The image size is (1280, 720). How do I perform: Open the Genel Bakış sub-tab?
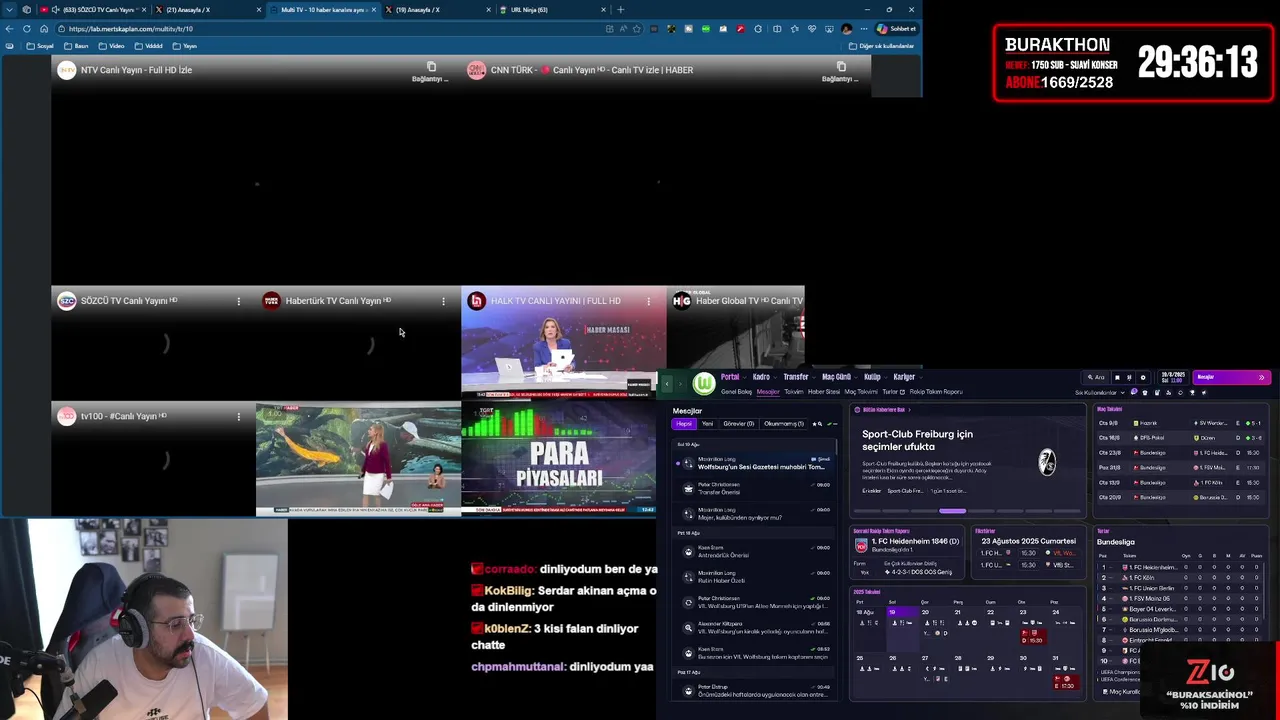point(736,392)
